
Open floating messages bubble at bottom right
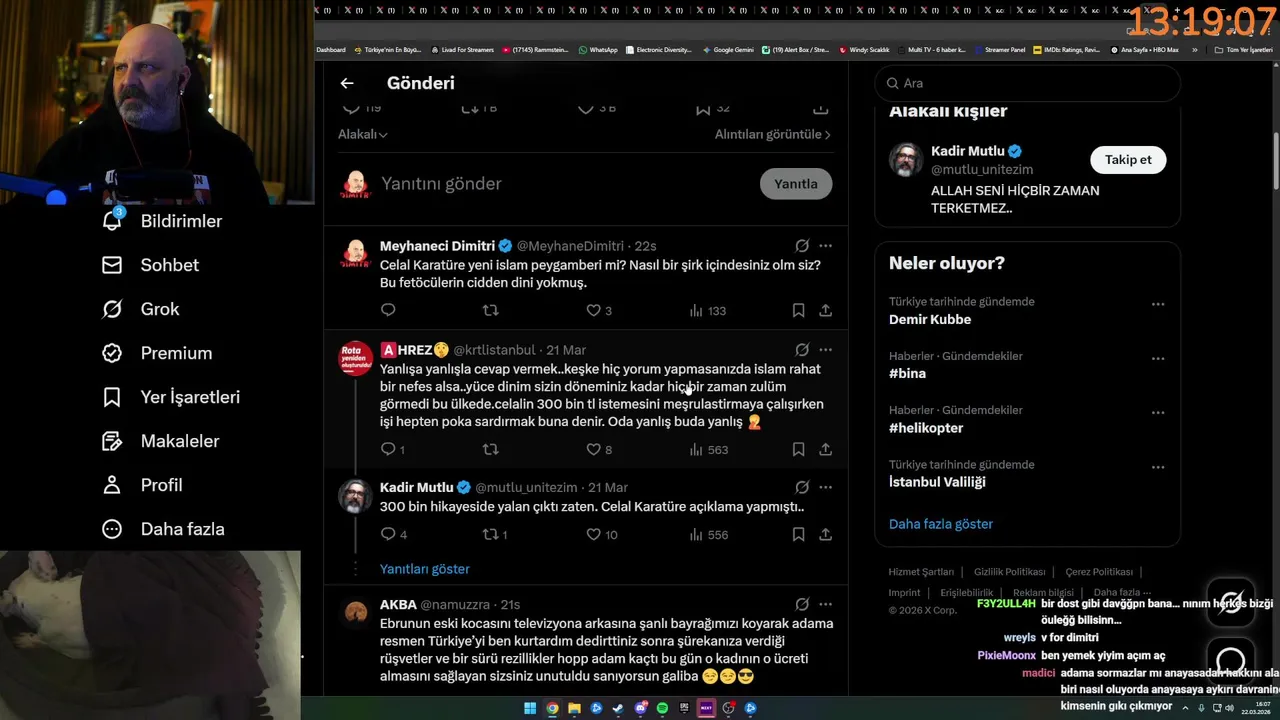point(1231,660)
